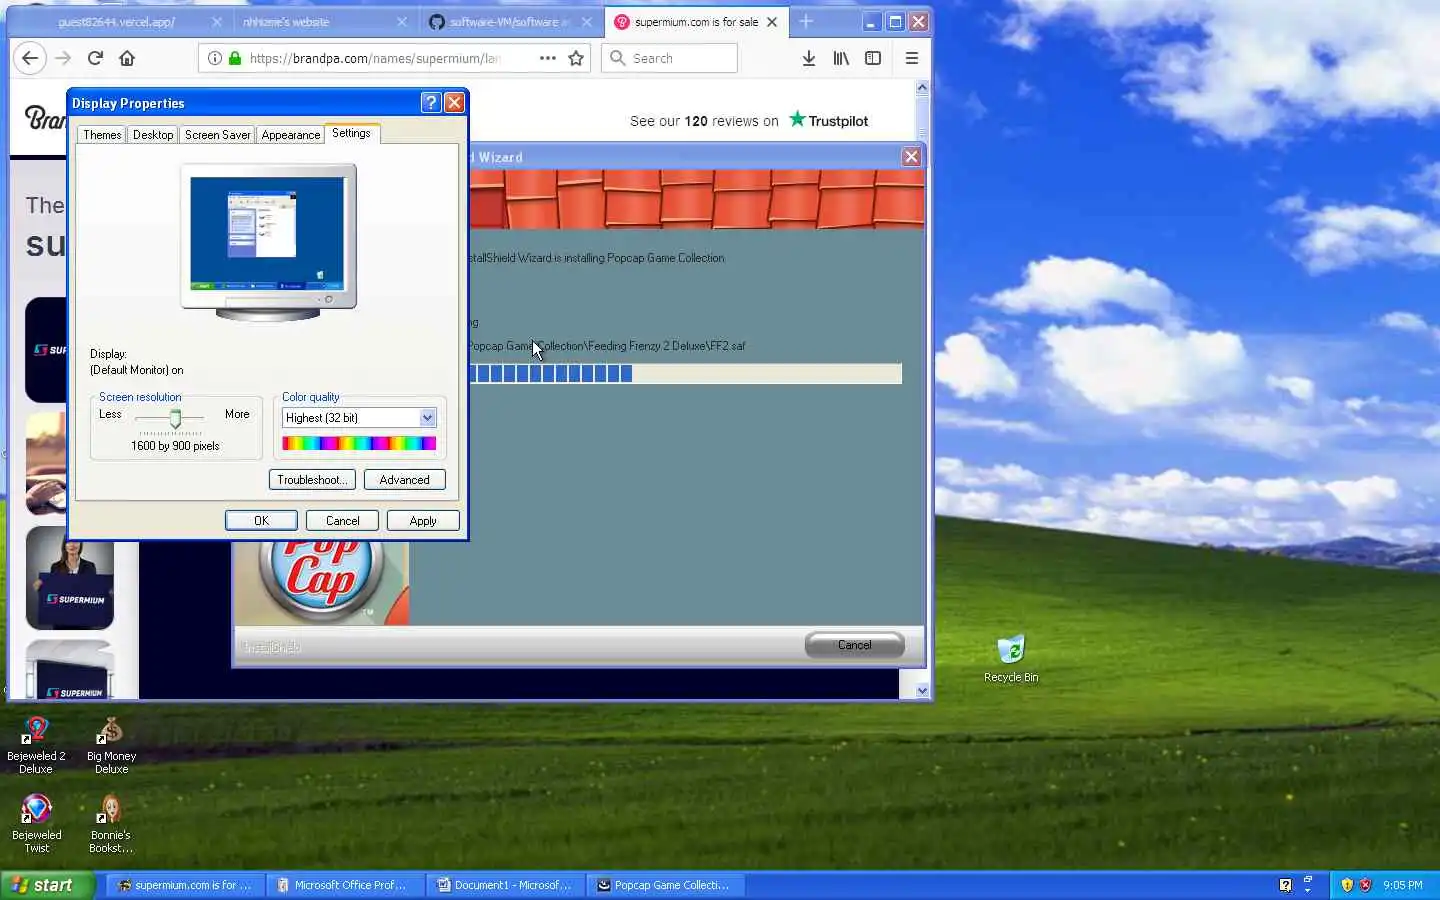The width and height of the screenshot is (1440, 900).
Task: Select the Bejeweled Twist desktop shortcut
Action: [36, 824]
